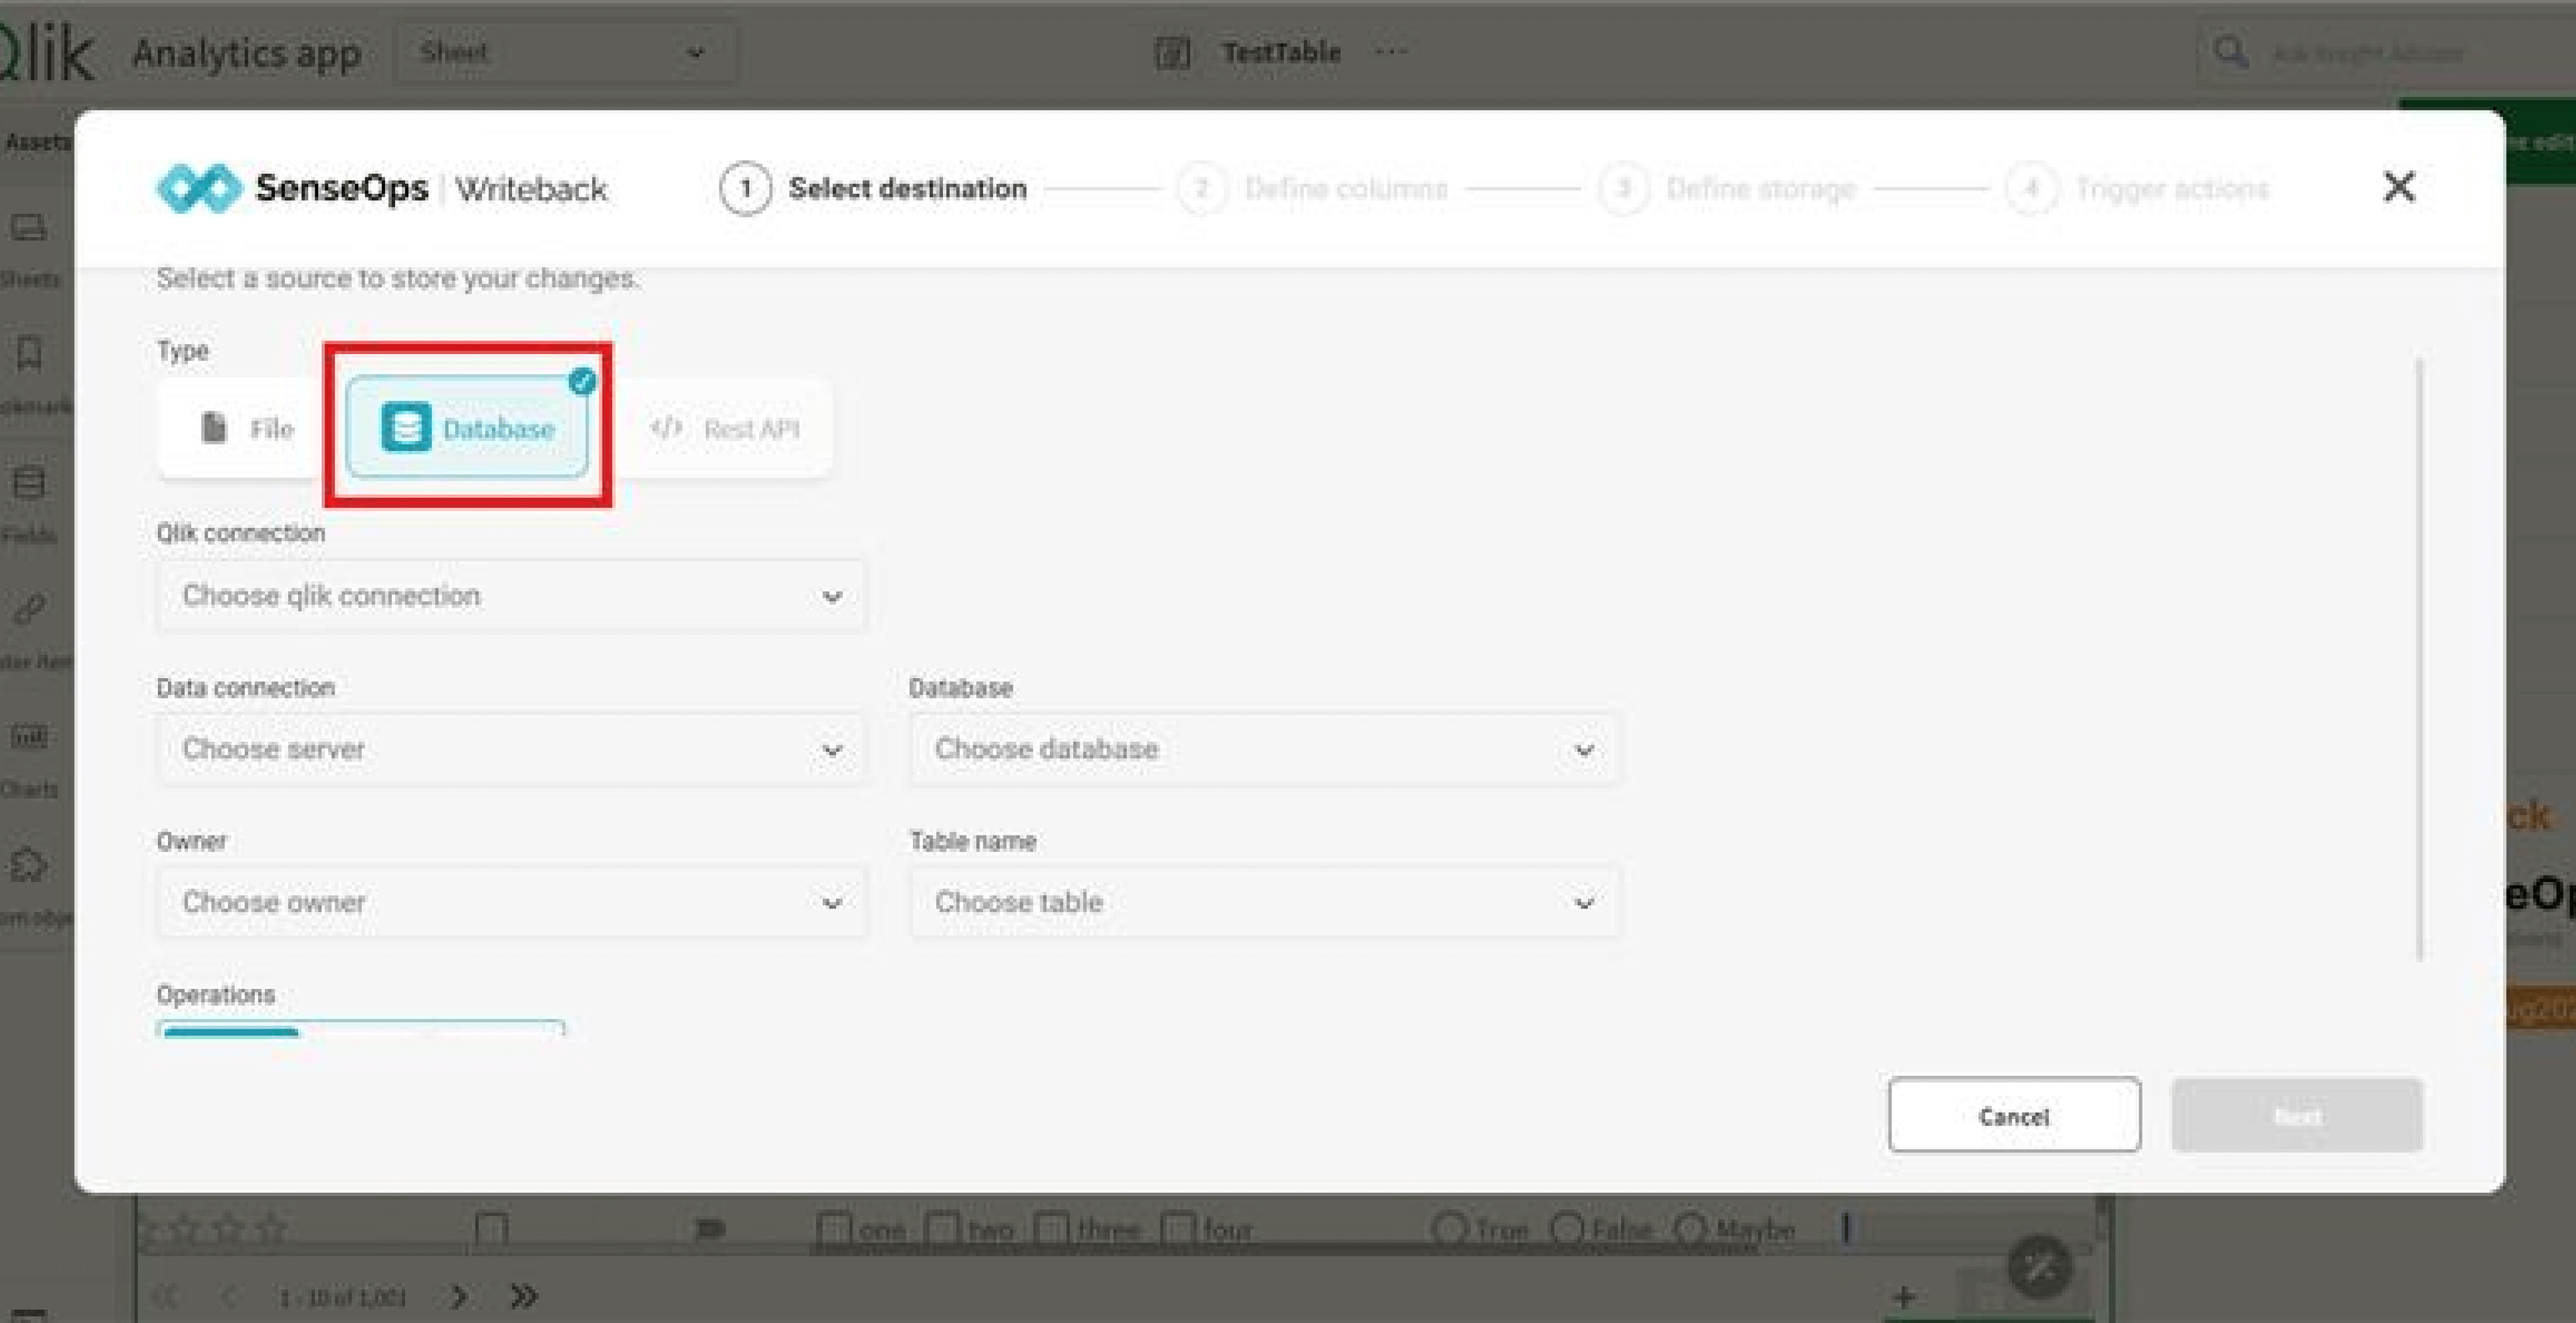Click the round edit icon on table
The height and width of the screenshot is (1323, 2576).
(2040, 1267)
